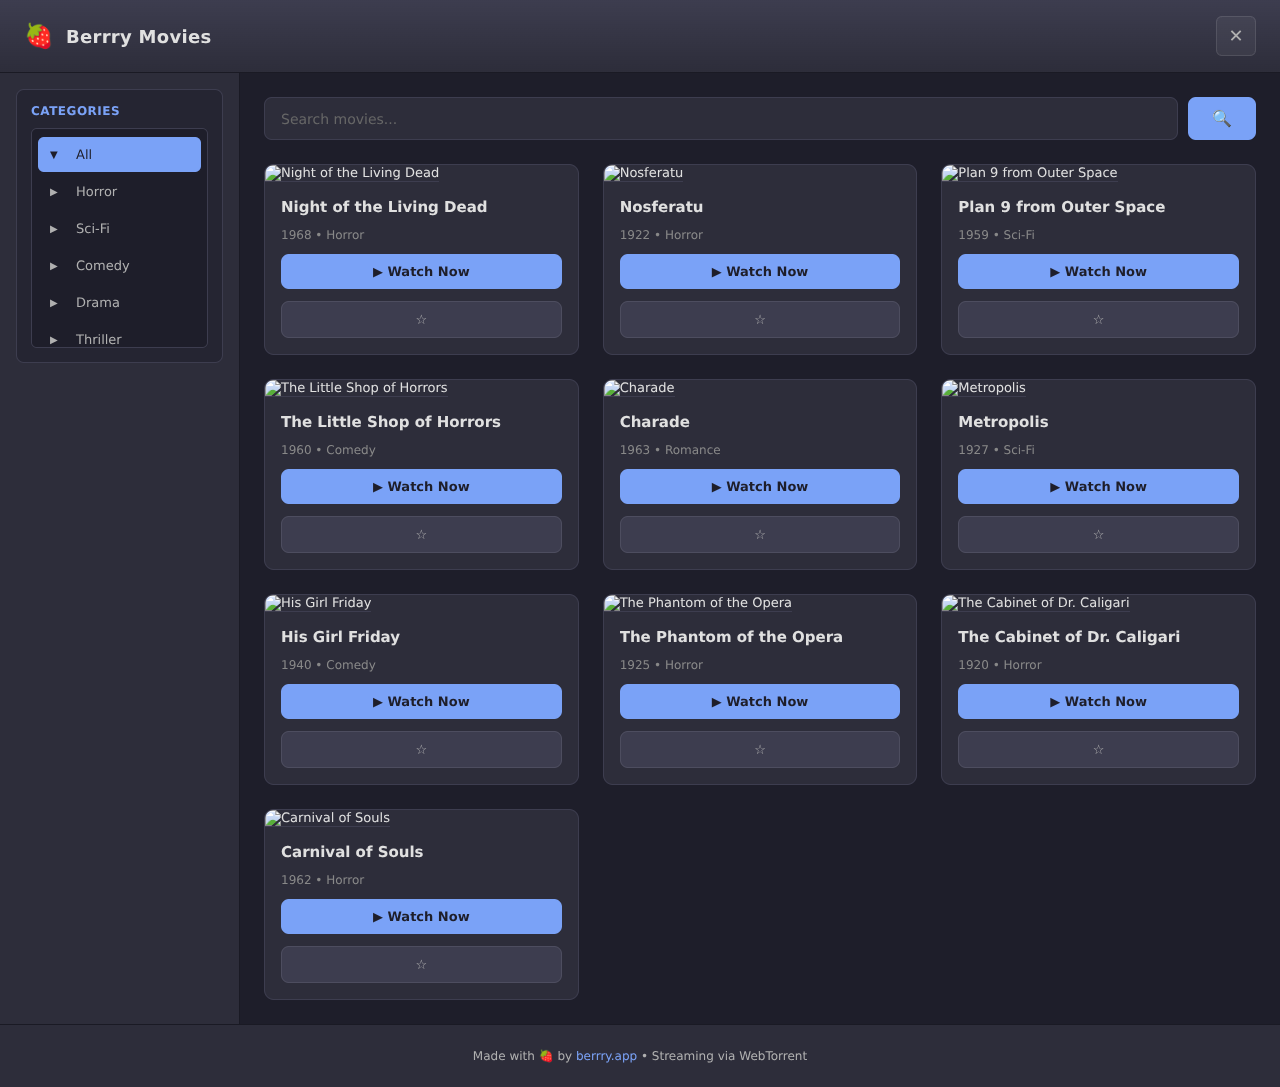The width and height of the screenshot is (1280, 1087).
Task: Open the berrry.app footer link
Action: [x=606, y=1056]
